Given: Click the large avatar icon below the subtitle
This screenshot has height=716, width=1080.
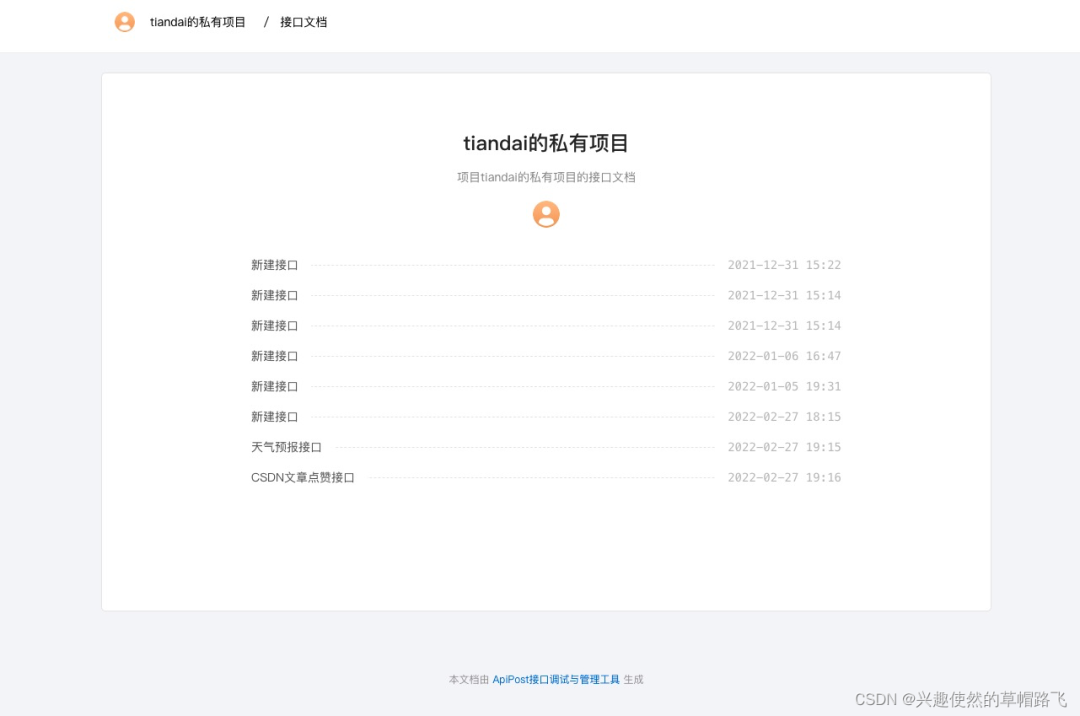Looking at the screenshot, I should click(x=545, y=214).
